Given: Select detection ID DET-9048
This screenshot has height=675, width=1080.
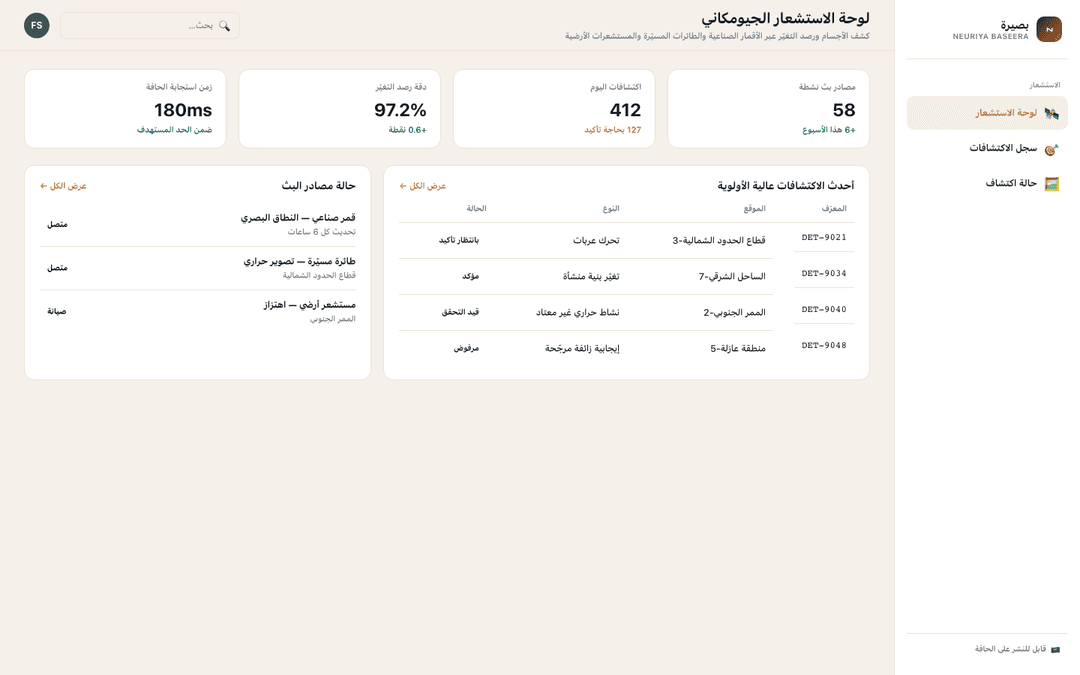Looking at the screenshot, I should pos(824,345).
